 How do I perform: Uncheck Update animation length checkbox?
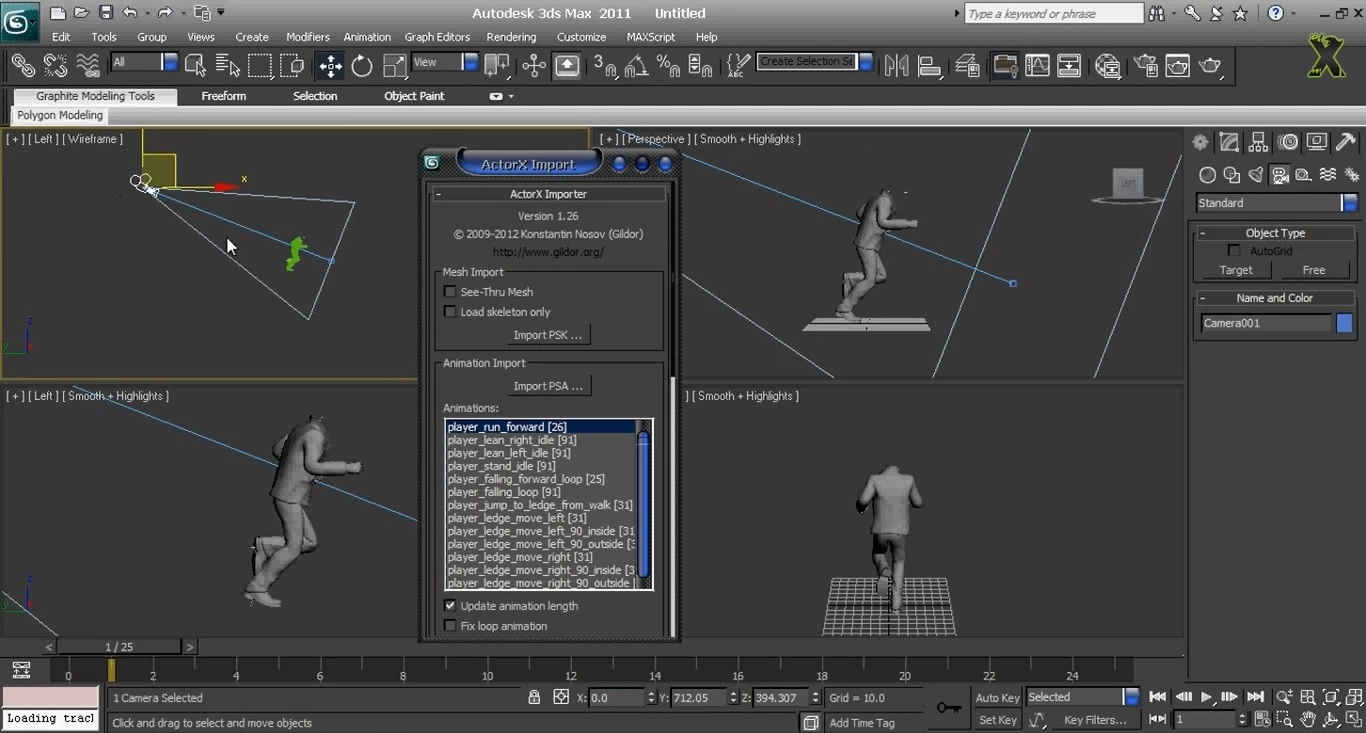(450, 606)
